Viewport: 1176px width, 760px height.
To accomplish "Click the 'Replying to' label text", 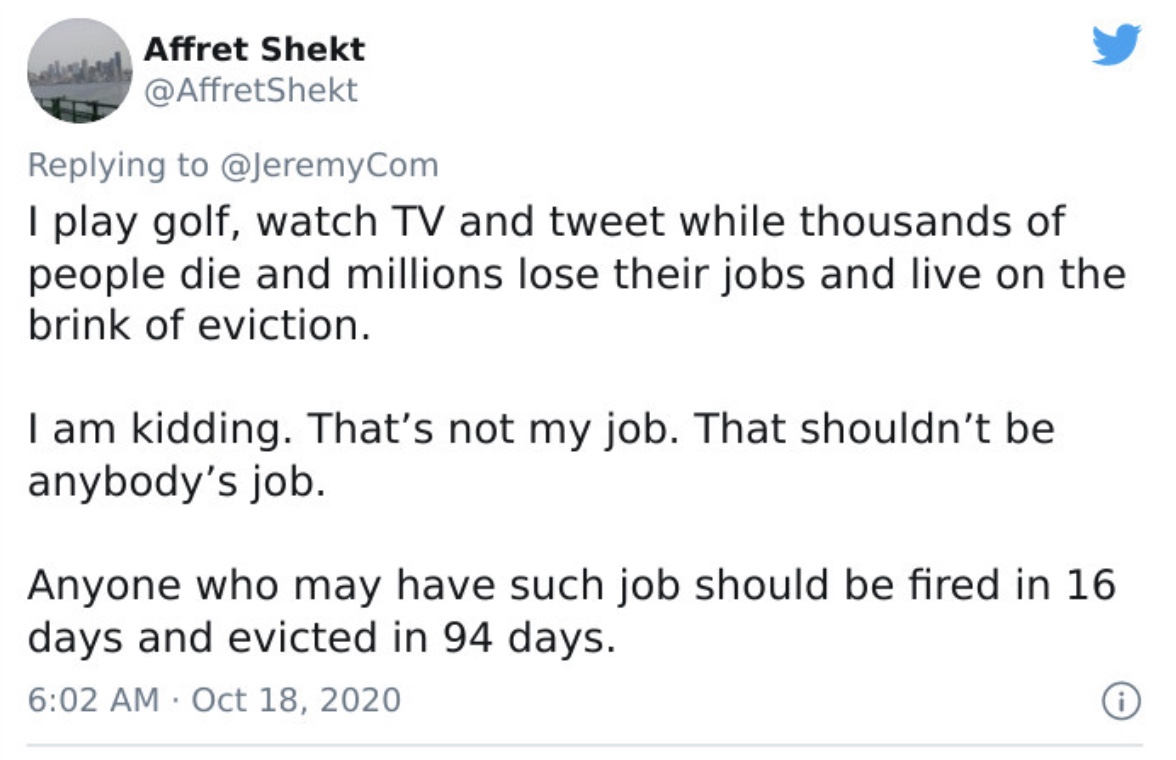I will 118,165.
